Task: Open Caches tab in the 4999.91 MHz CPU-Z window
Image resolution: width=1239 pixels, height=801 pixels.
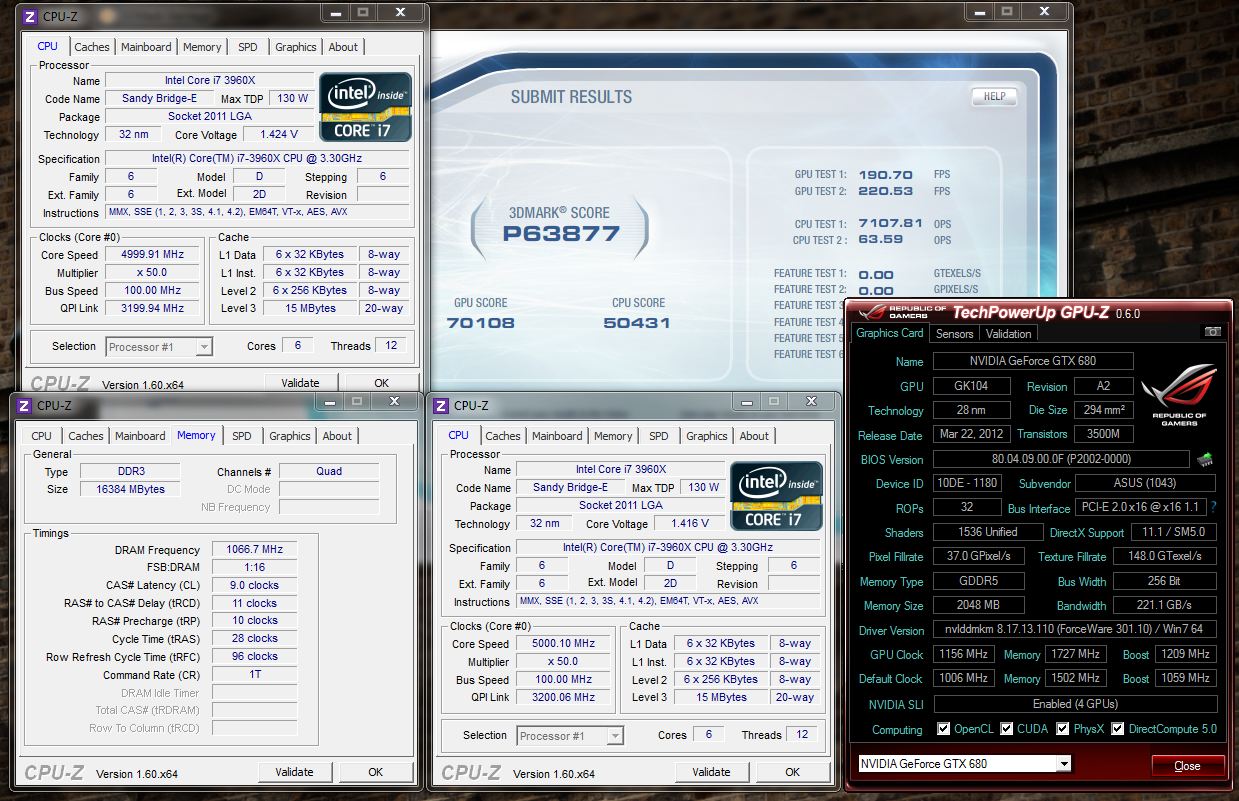Action: [92, 47]
